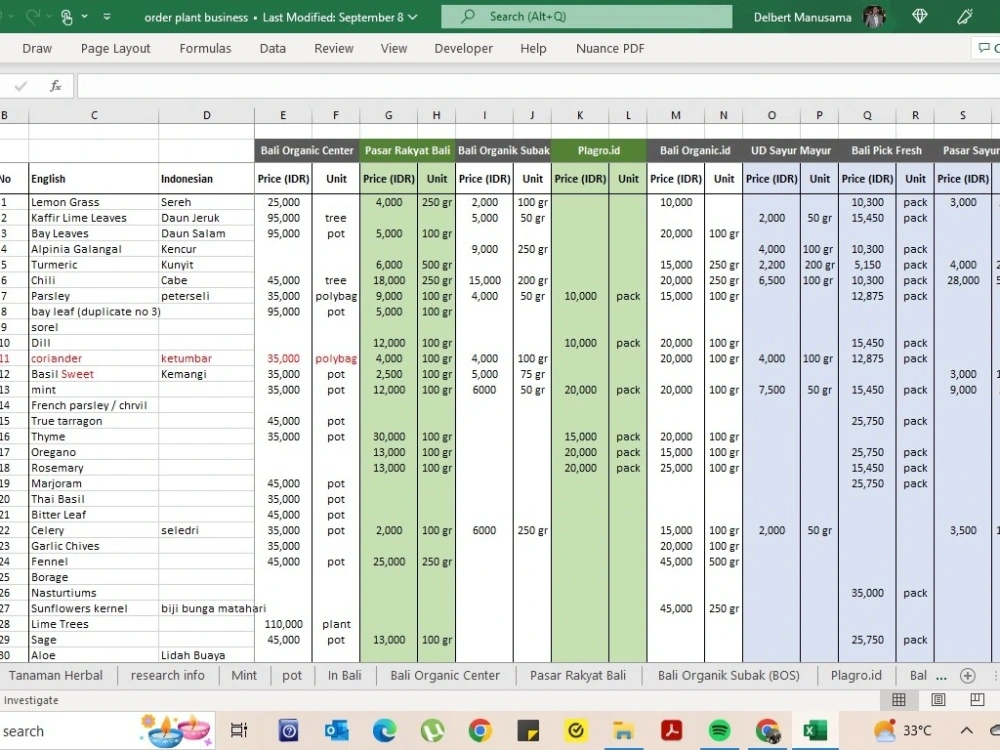
Task: Show hidden system tray icons chevron
Action: click(x=967, y=731)
